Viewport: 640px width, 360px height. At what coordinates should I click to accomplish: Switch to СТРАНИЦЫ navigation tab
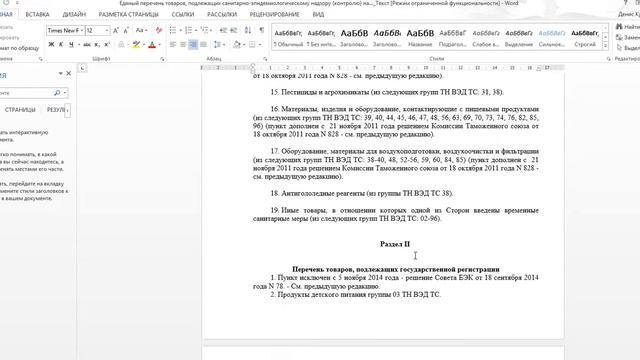coord(20,110)
